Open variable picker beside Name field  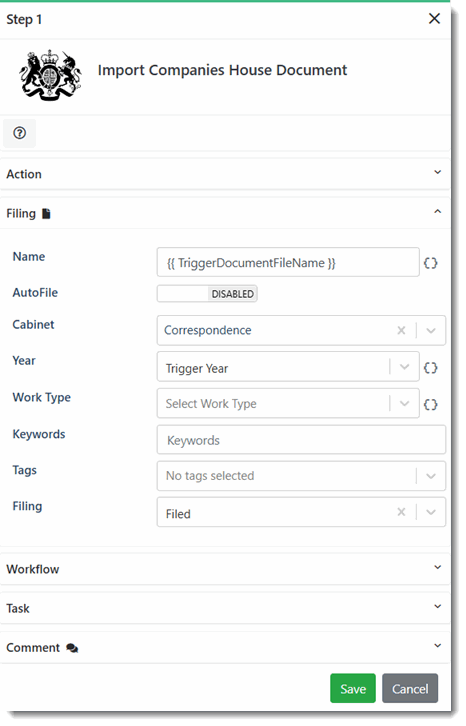pyautogui.click(x=431, y=263)
